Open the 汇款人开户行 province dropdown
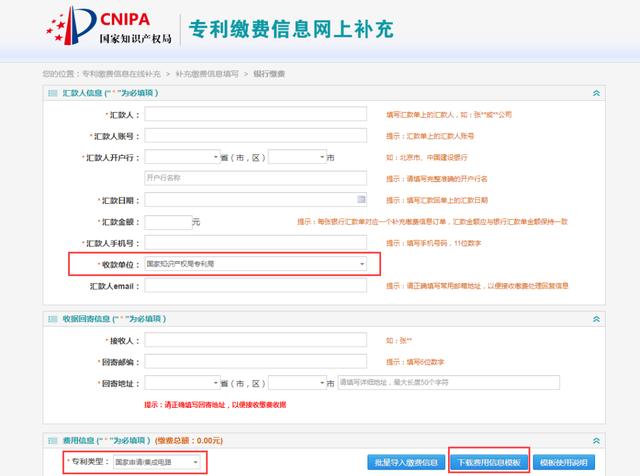 point(182,157)
